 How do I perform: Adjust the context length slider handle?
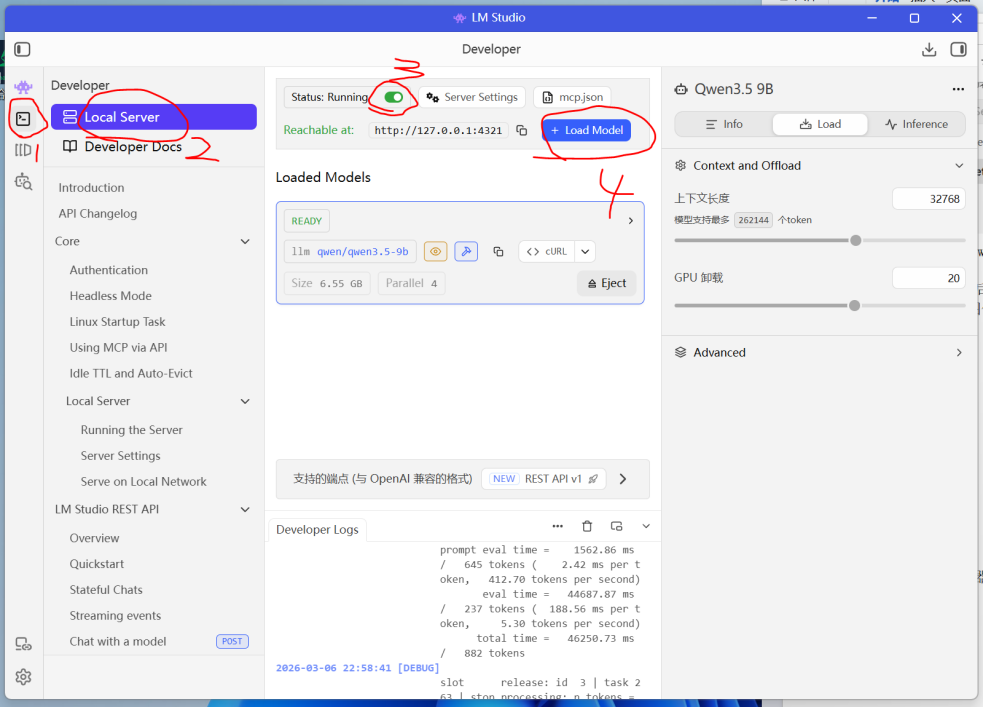click(x=856, y=240)
